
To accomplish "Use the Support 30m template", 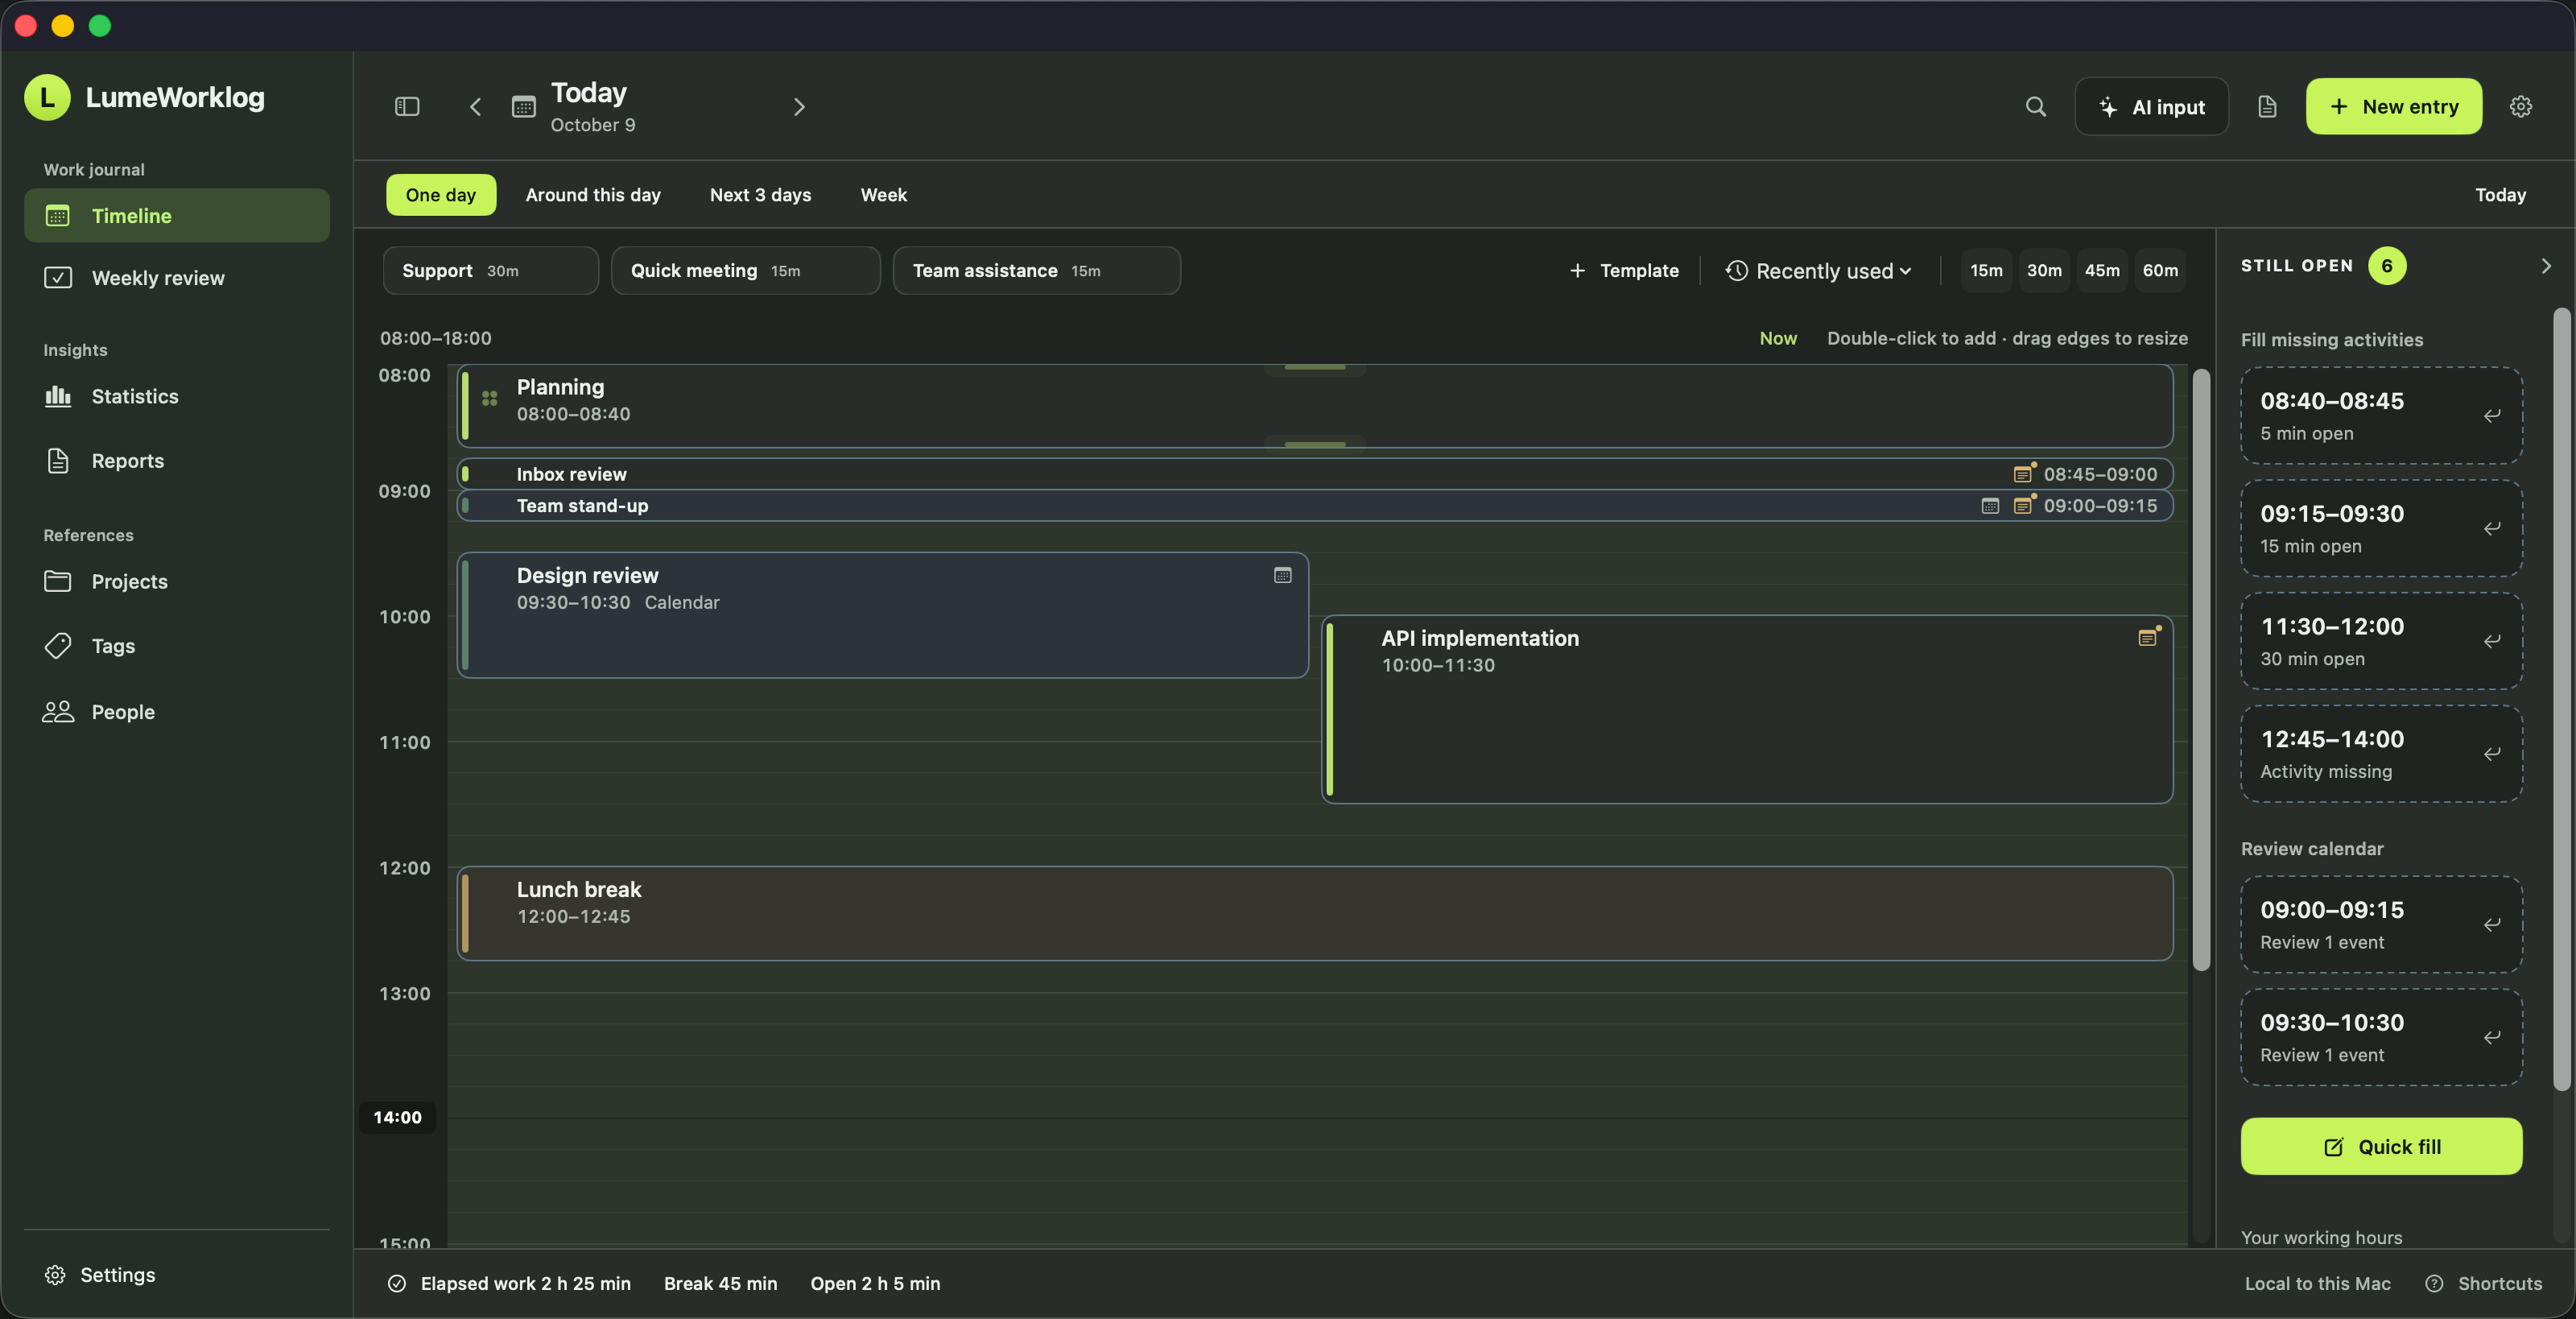I will (490, 271).
